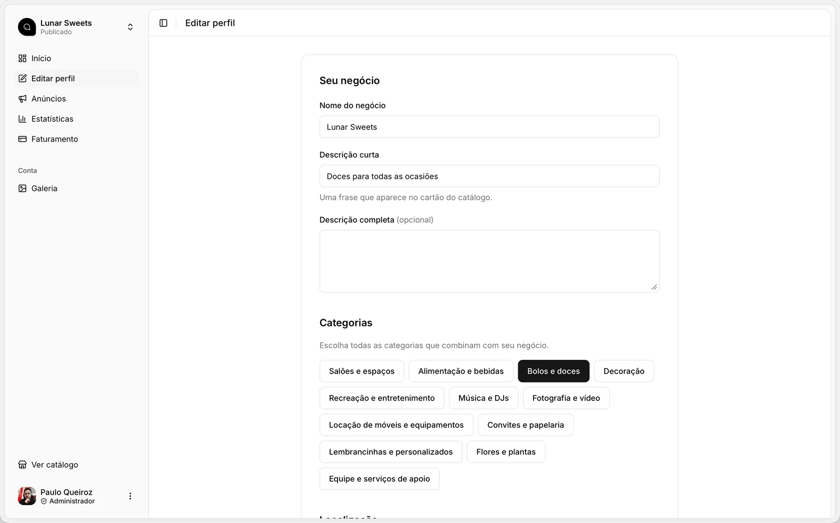Open Galeria in sidebar
The width and height of the screenshot is (840, 523).
point(77,188)
